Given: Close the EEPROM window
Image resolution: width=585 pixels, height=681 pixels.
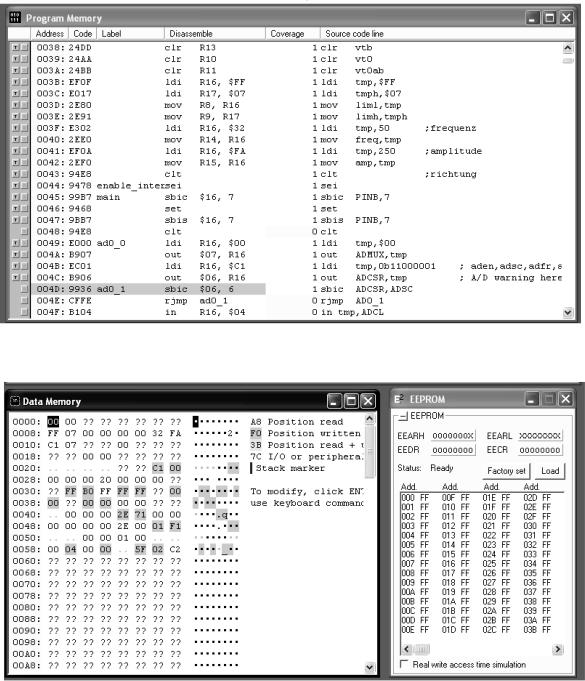Looking at the screenshot, I should point(565,399).
